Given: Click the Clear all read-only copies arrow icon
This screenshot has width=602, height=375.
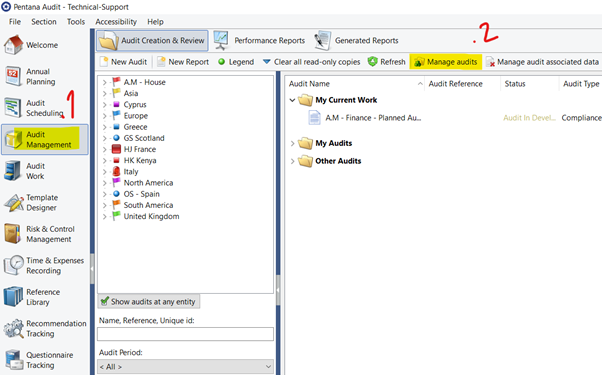Looking at the screenshot, I should tap(267, 61).
